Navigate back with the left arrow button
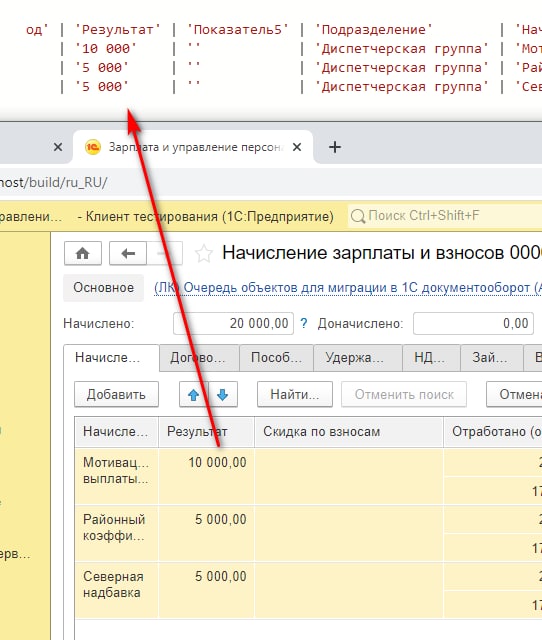Screen dimensions: 542x640 coord(128,253)
